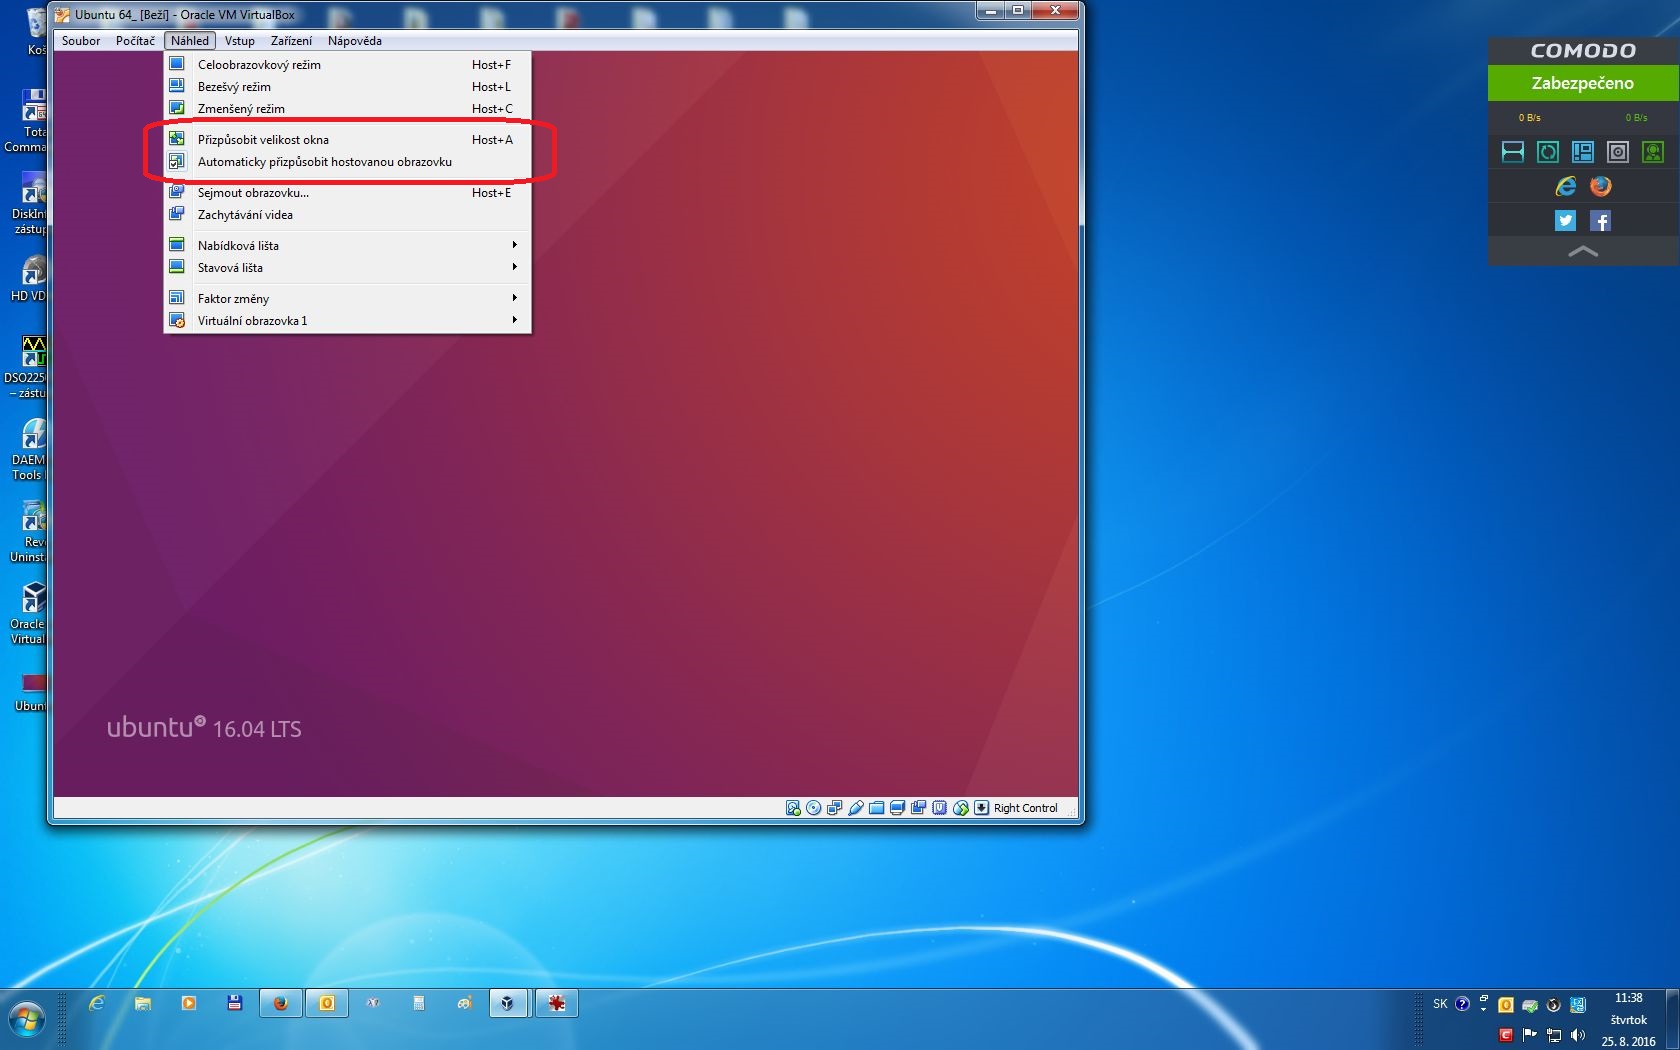
Task: Click the keyboard capture arrow icon beside Right Control
Action: pos(982,808)
